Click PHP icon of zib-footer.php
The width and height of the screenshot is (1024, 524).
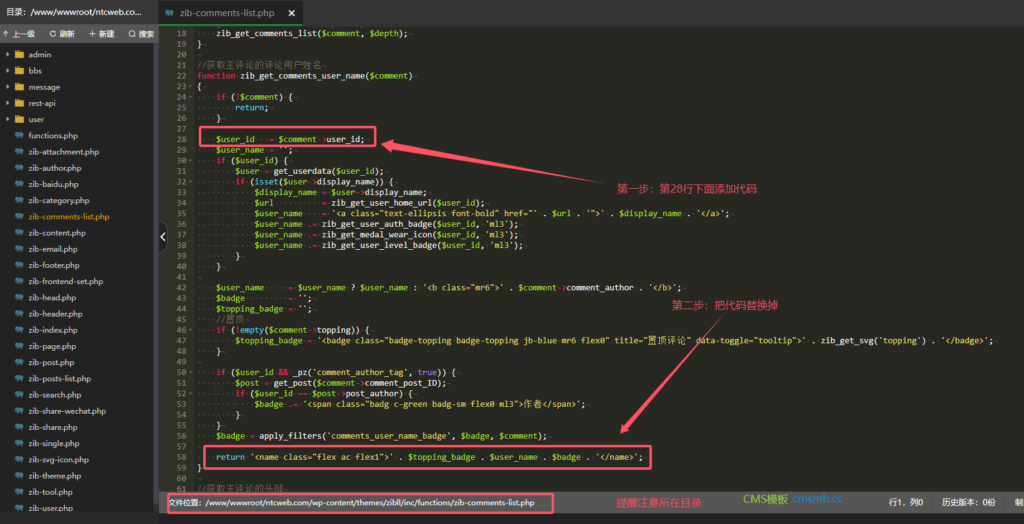(19, 265)
